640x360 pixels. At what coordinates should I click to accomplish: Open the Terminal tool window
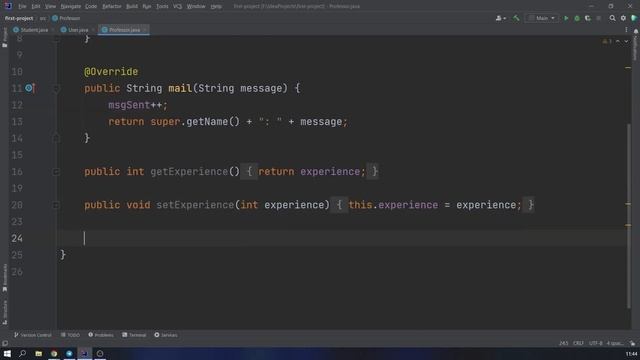pos(134,335)
